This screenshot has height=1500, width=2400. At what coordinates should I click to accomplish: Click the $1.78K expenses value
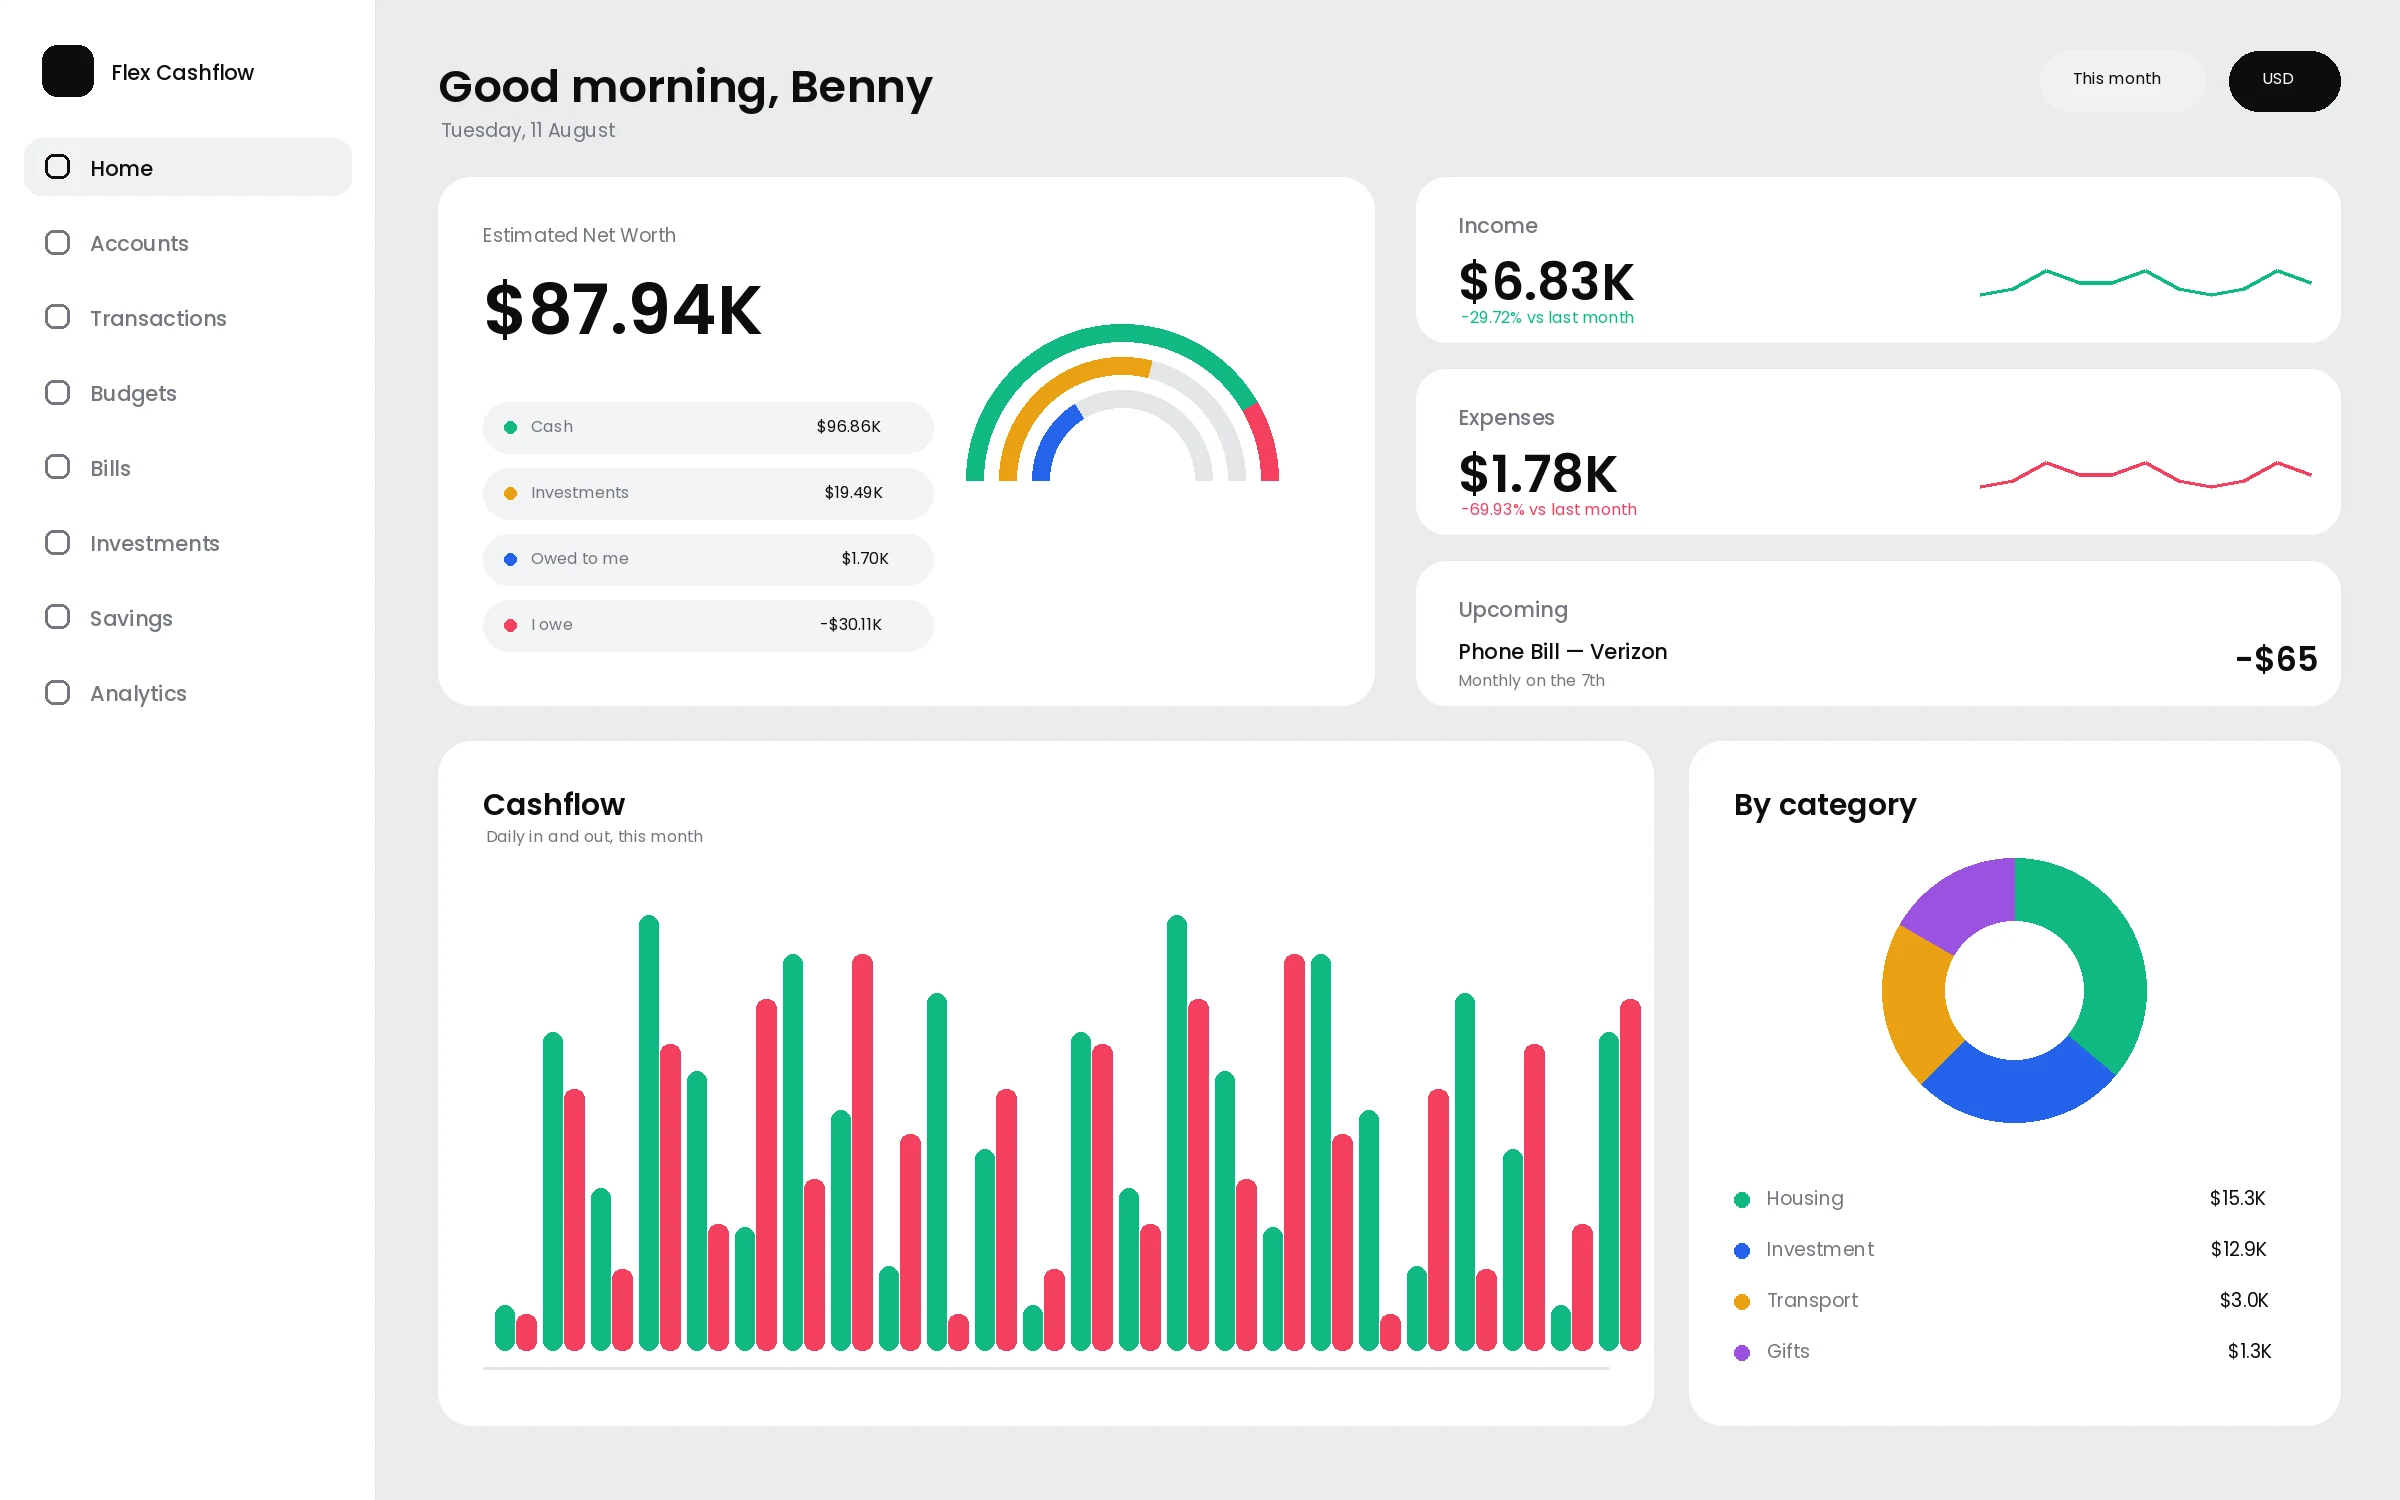(x=1537, y=473)
